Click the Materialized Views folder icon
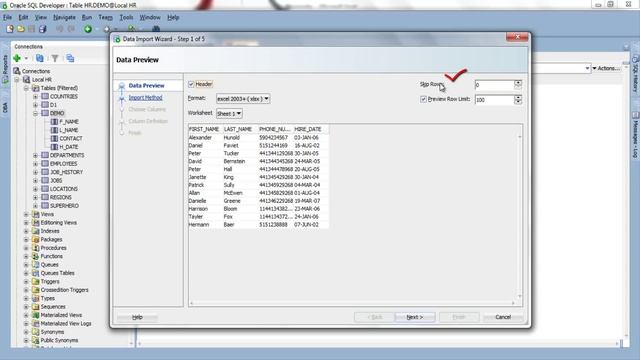Screen dimensions: 640x360 [36, 315]
